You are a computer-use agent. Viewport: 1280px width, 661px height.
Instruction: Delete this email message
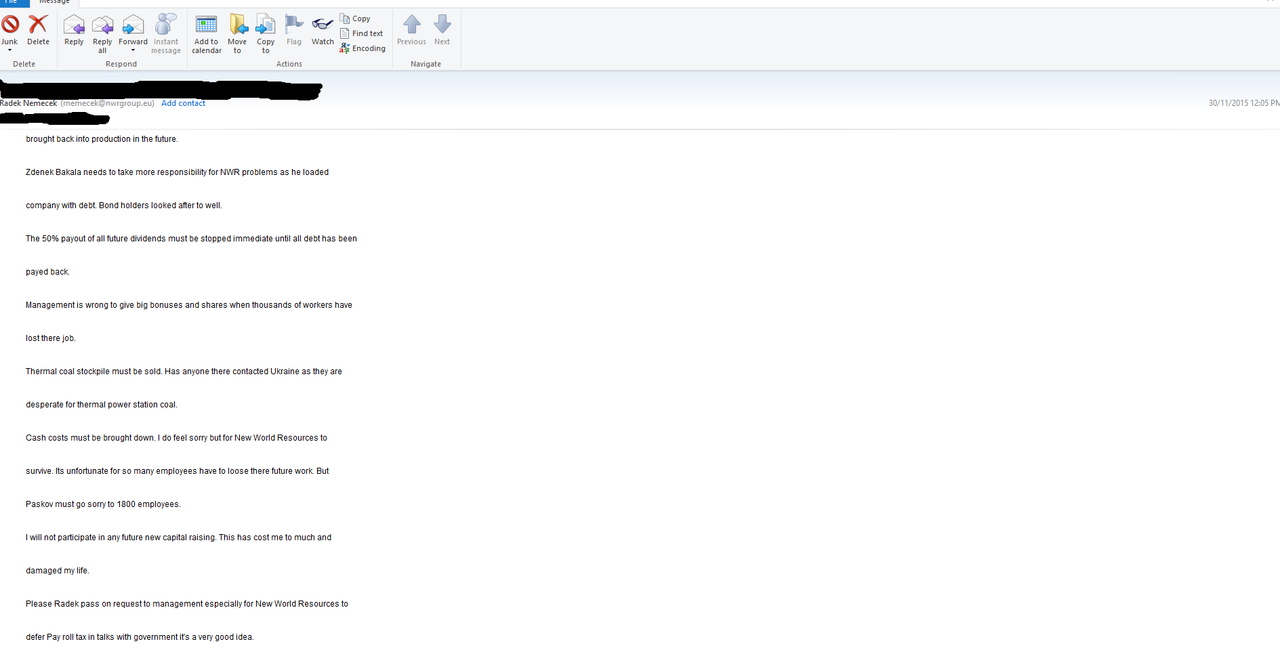coord(38,30)
